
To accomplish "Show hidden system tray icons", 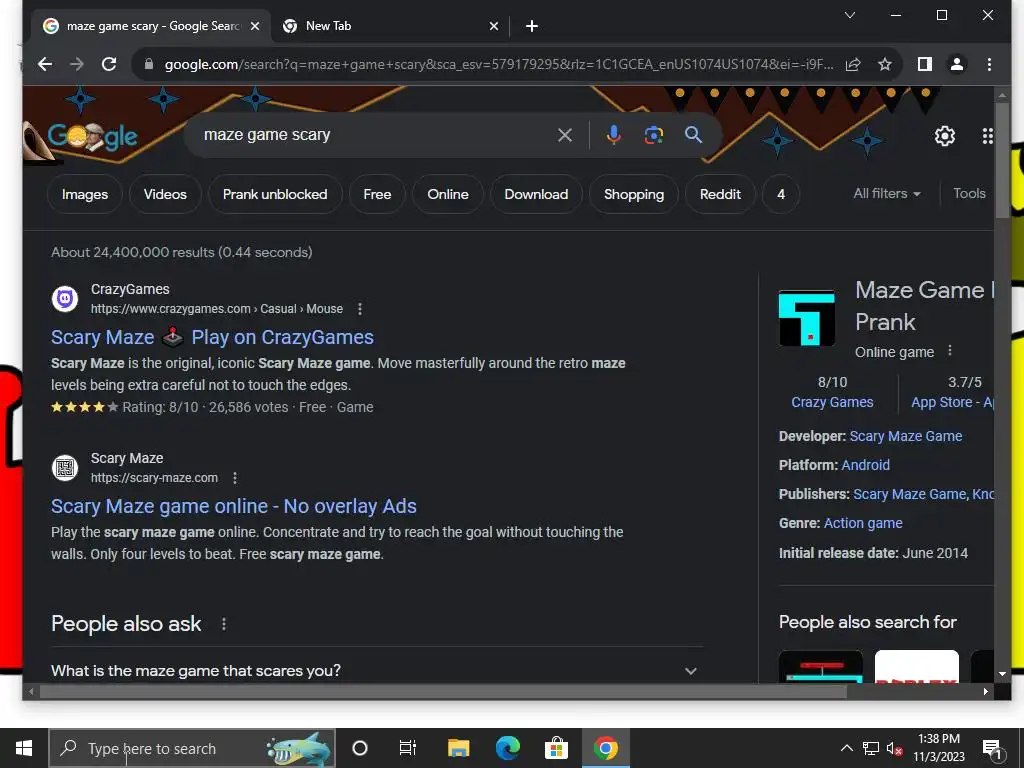I will pyautogui.click(x=846, y=748).
